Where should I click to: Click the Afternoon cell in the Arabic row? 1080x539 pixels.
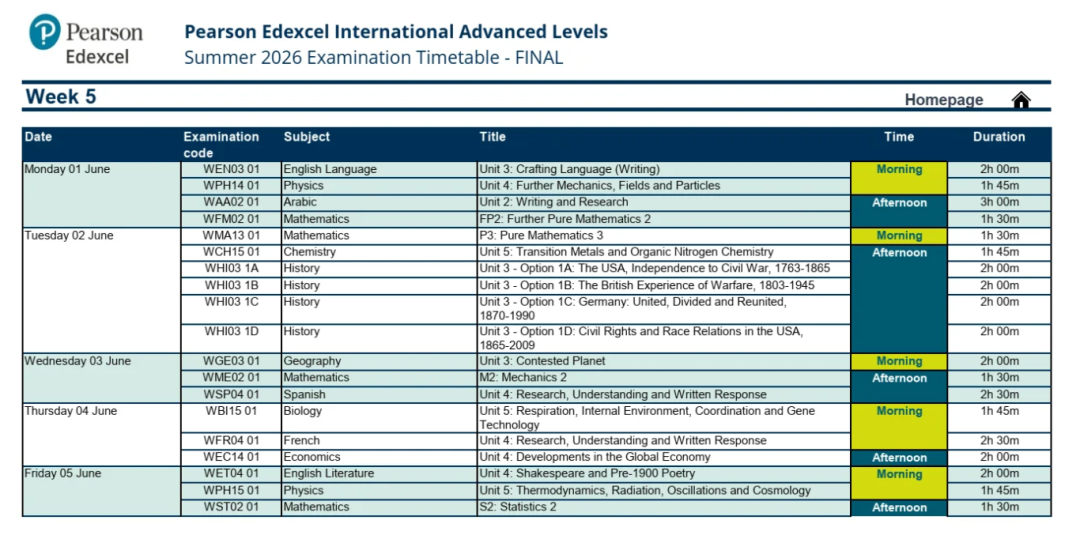tap(898, 203)
